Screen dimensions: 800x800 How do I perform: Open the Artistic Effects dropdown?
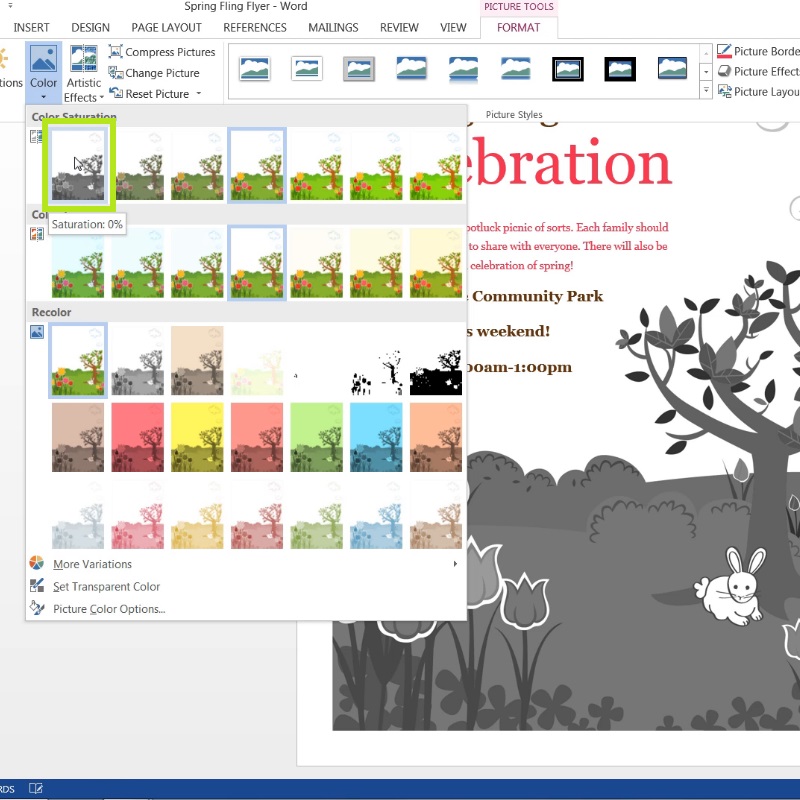pyautogui.click(x=84, y=72)
